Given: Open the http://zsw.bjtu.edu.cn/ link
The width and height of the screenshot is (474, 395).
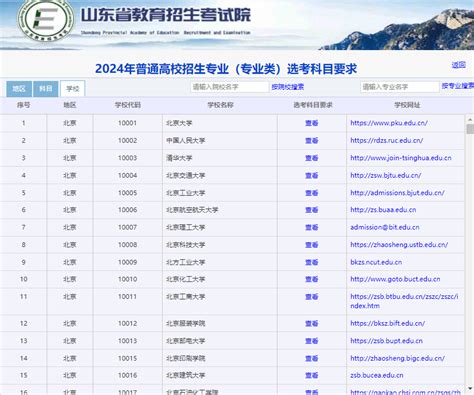Looking at the screenshot, I should point(386,175).
